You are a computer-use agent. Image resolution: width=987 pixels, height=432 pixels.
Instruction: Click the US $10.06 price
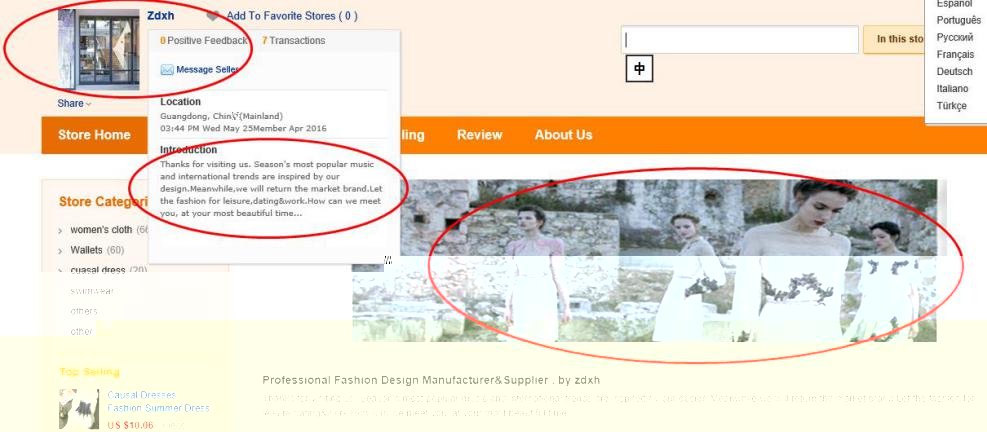click(130, 425)
